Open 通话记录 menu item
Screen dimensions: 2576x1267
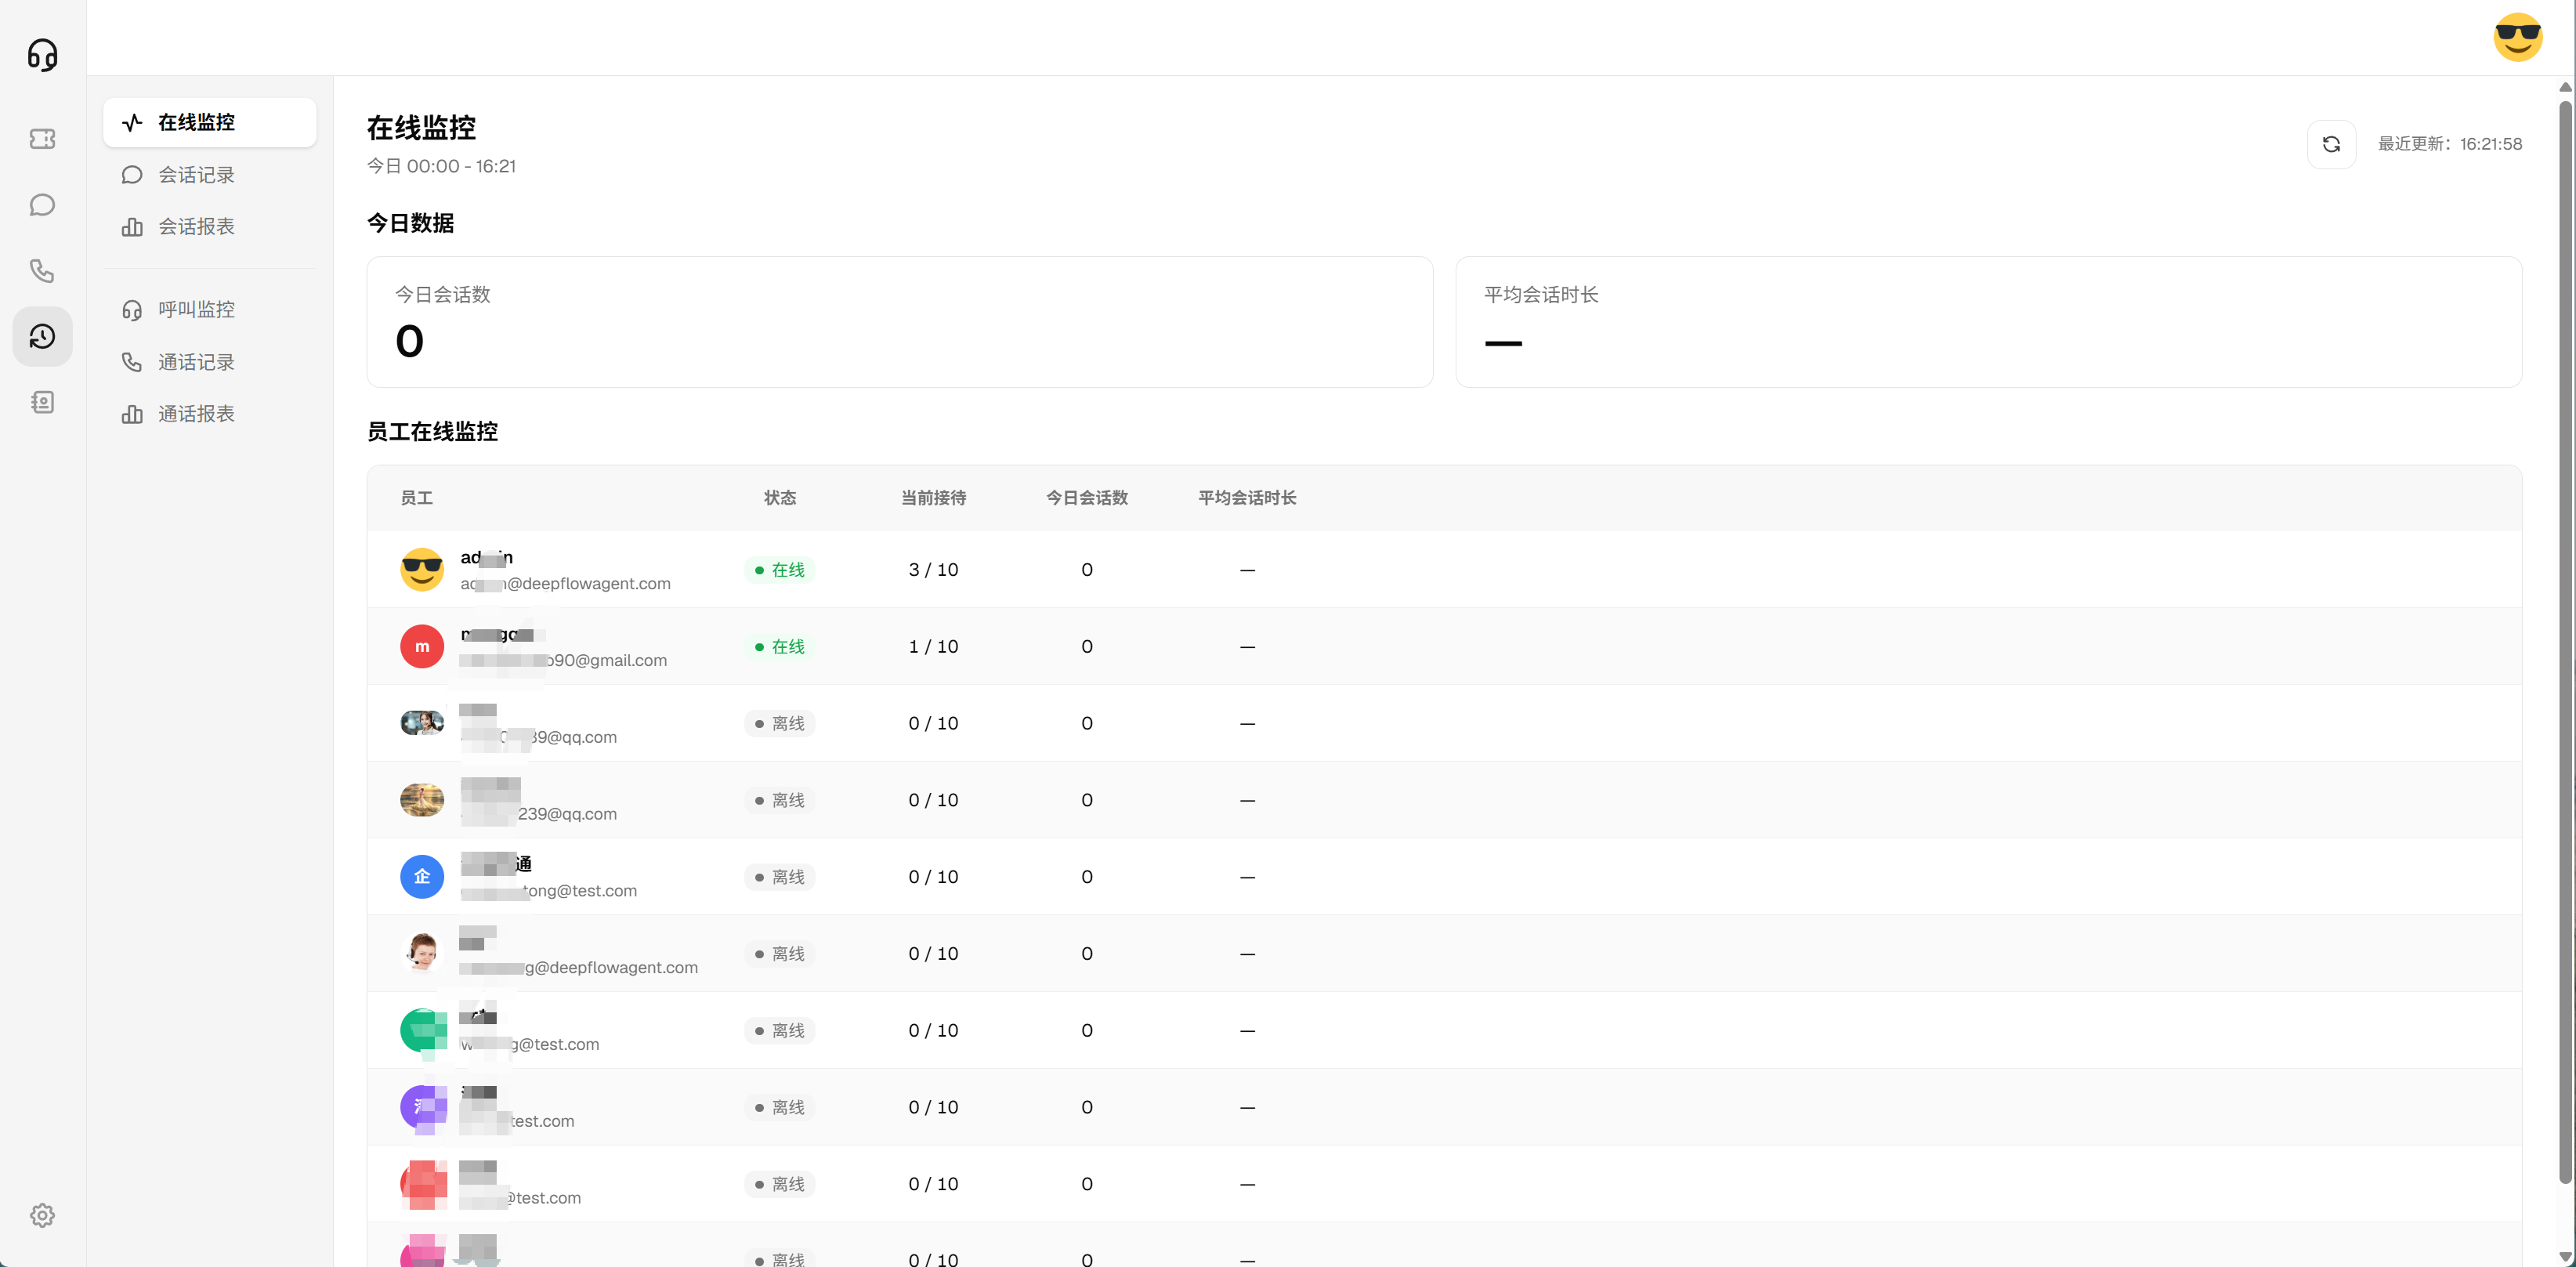(210, 362)
